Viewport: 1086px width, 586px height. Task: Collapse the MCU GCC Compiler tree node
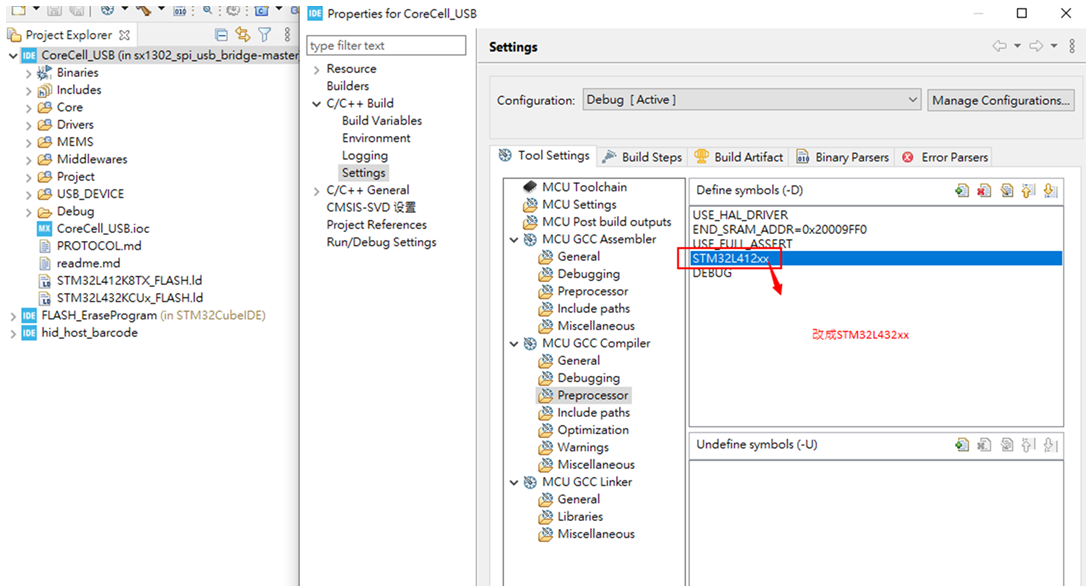pyautogui.click(x=514, y=343)
